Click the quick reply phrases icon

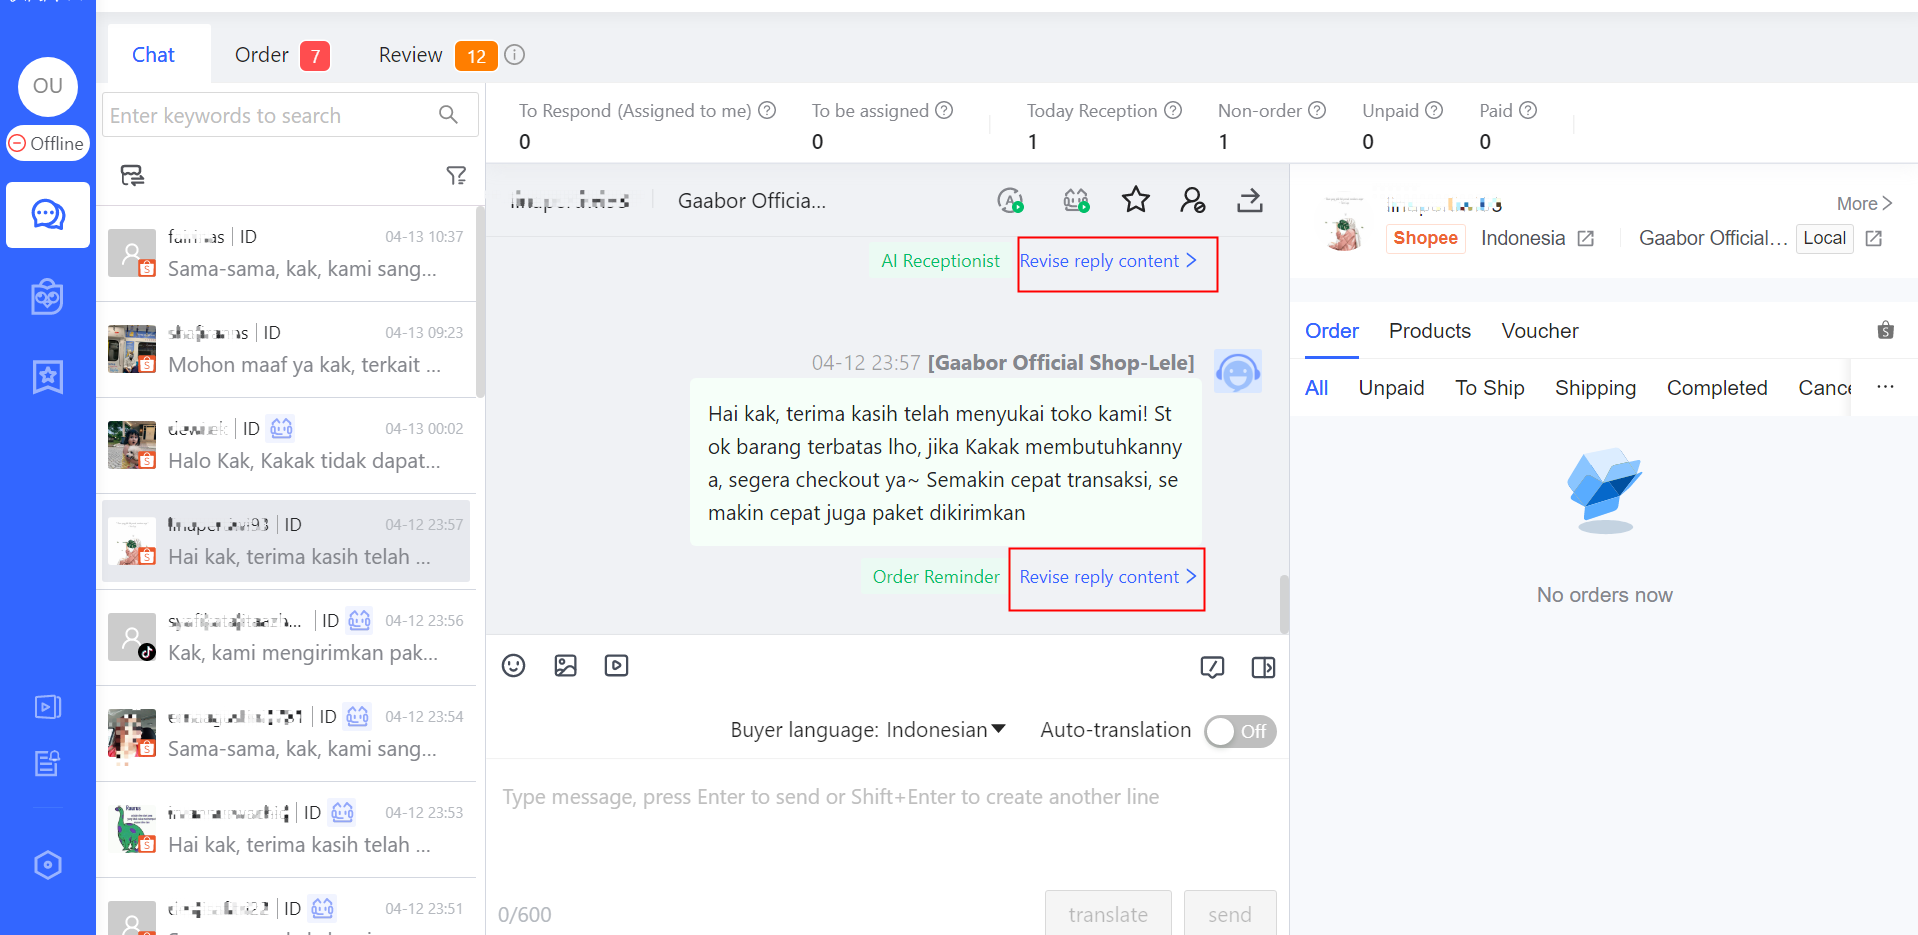[x=1213, y=667]
